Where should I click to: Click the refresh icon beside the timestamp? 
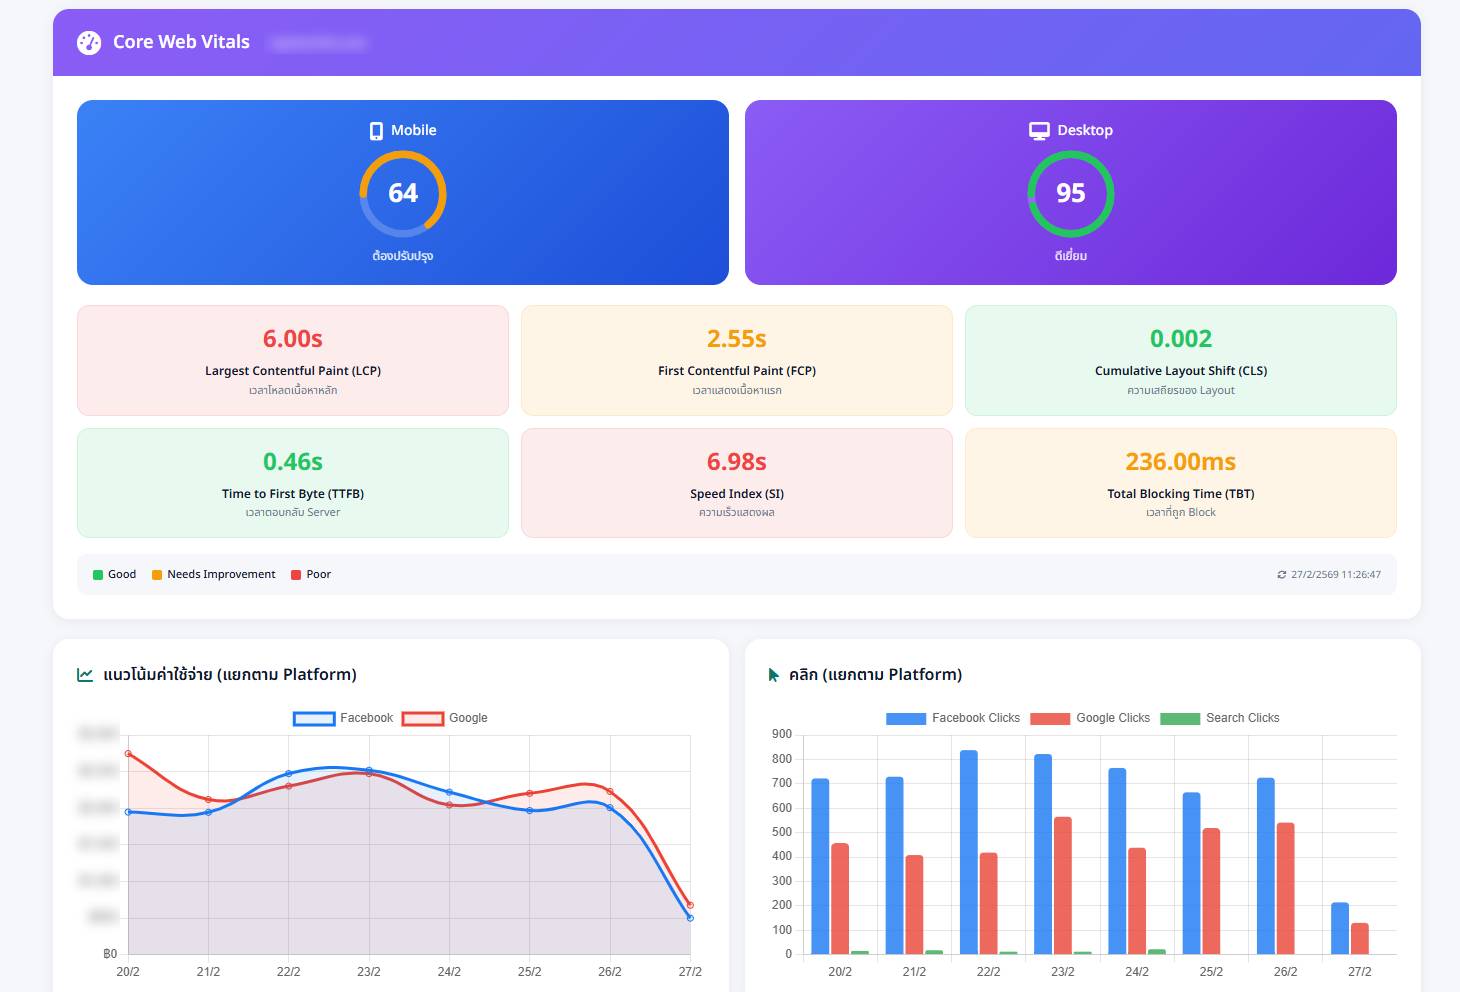(x=1281, y=575)
